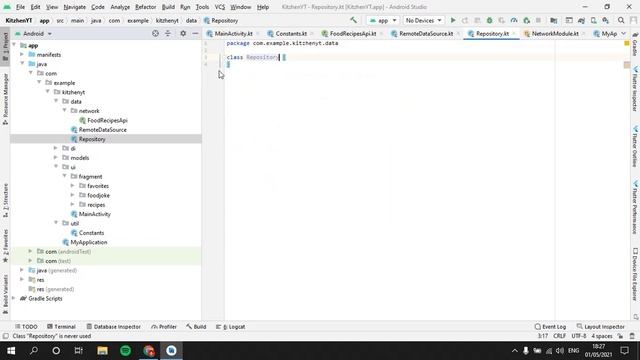
Task: Expand the favorites package
Action: (x=73, y=185)
